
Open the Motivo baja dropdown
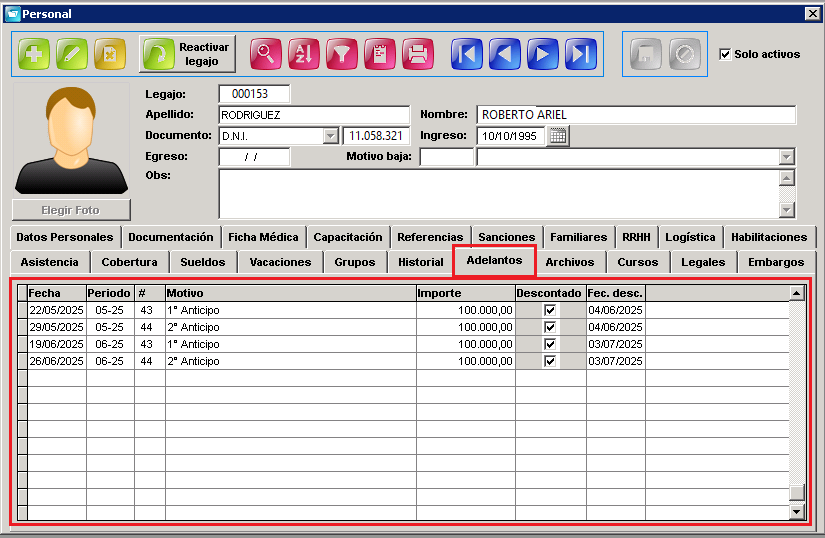(x=787, y=157)
